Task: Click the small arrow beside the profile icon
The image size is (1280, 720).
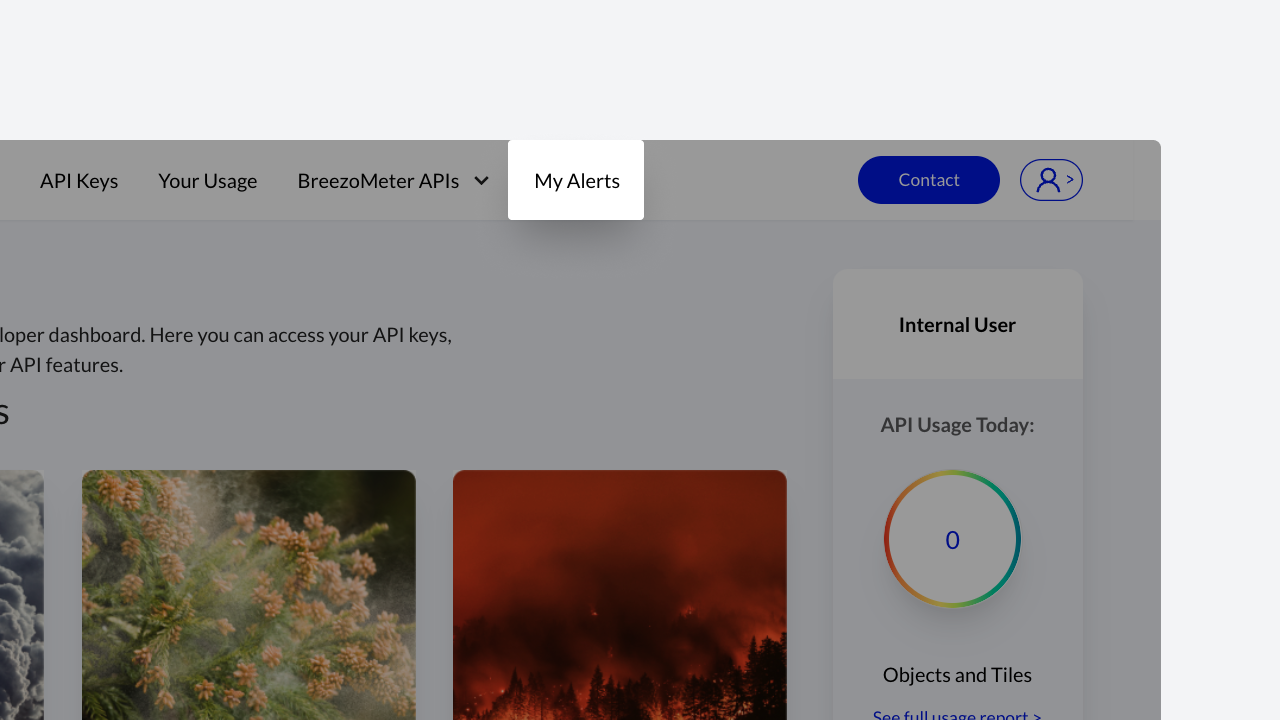Action: point(1070,180)
